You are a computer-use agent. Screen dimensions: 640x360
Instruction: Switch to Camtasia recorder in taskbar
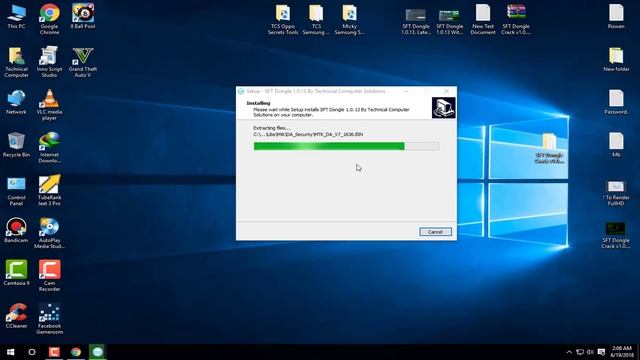coord(54,352)
